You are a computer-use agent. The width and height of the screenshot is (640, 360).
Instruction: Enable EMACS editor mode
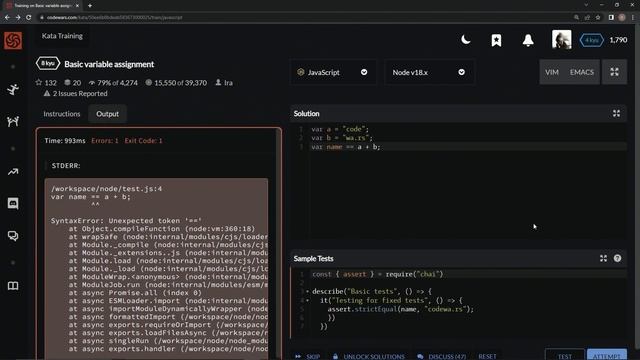coord(582,72)
